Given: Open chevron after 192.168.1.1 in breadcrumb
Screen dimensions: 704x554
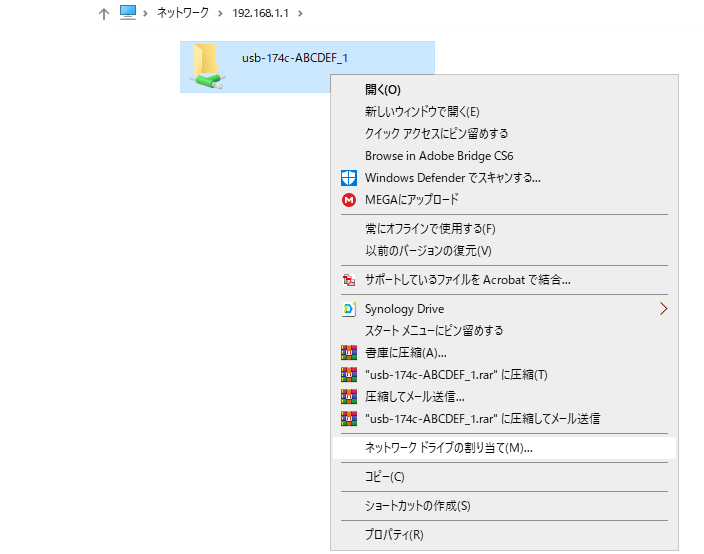Looking at the screenshot, I should pos(300,13).
